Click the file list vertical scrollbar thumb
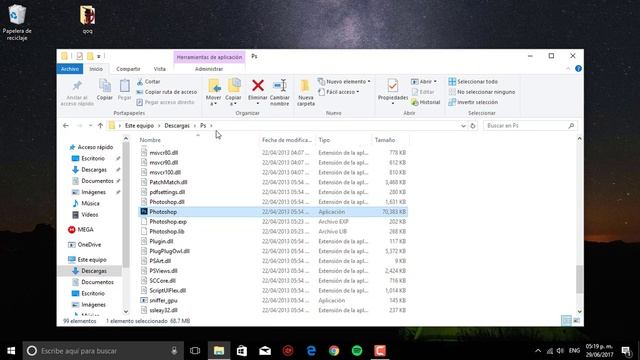 pyautogui.click(x=579, y=279)
